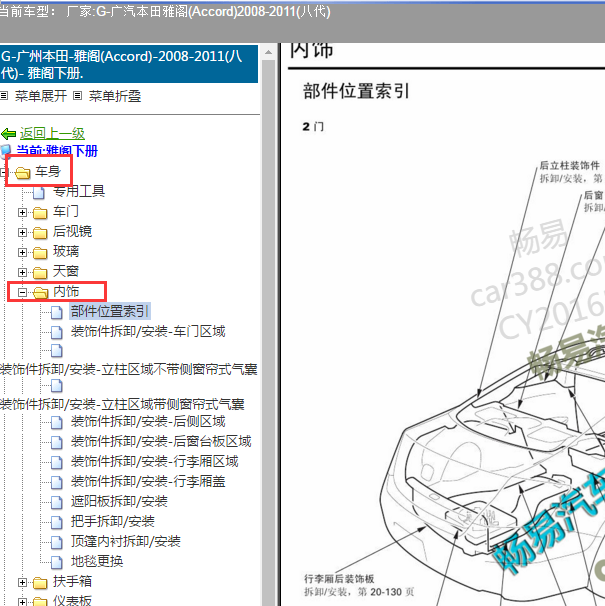Click 菜单展开 to expand all menus
Screen dimensions: 605x606
(x=41, y=96)
